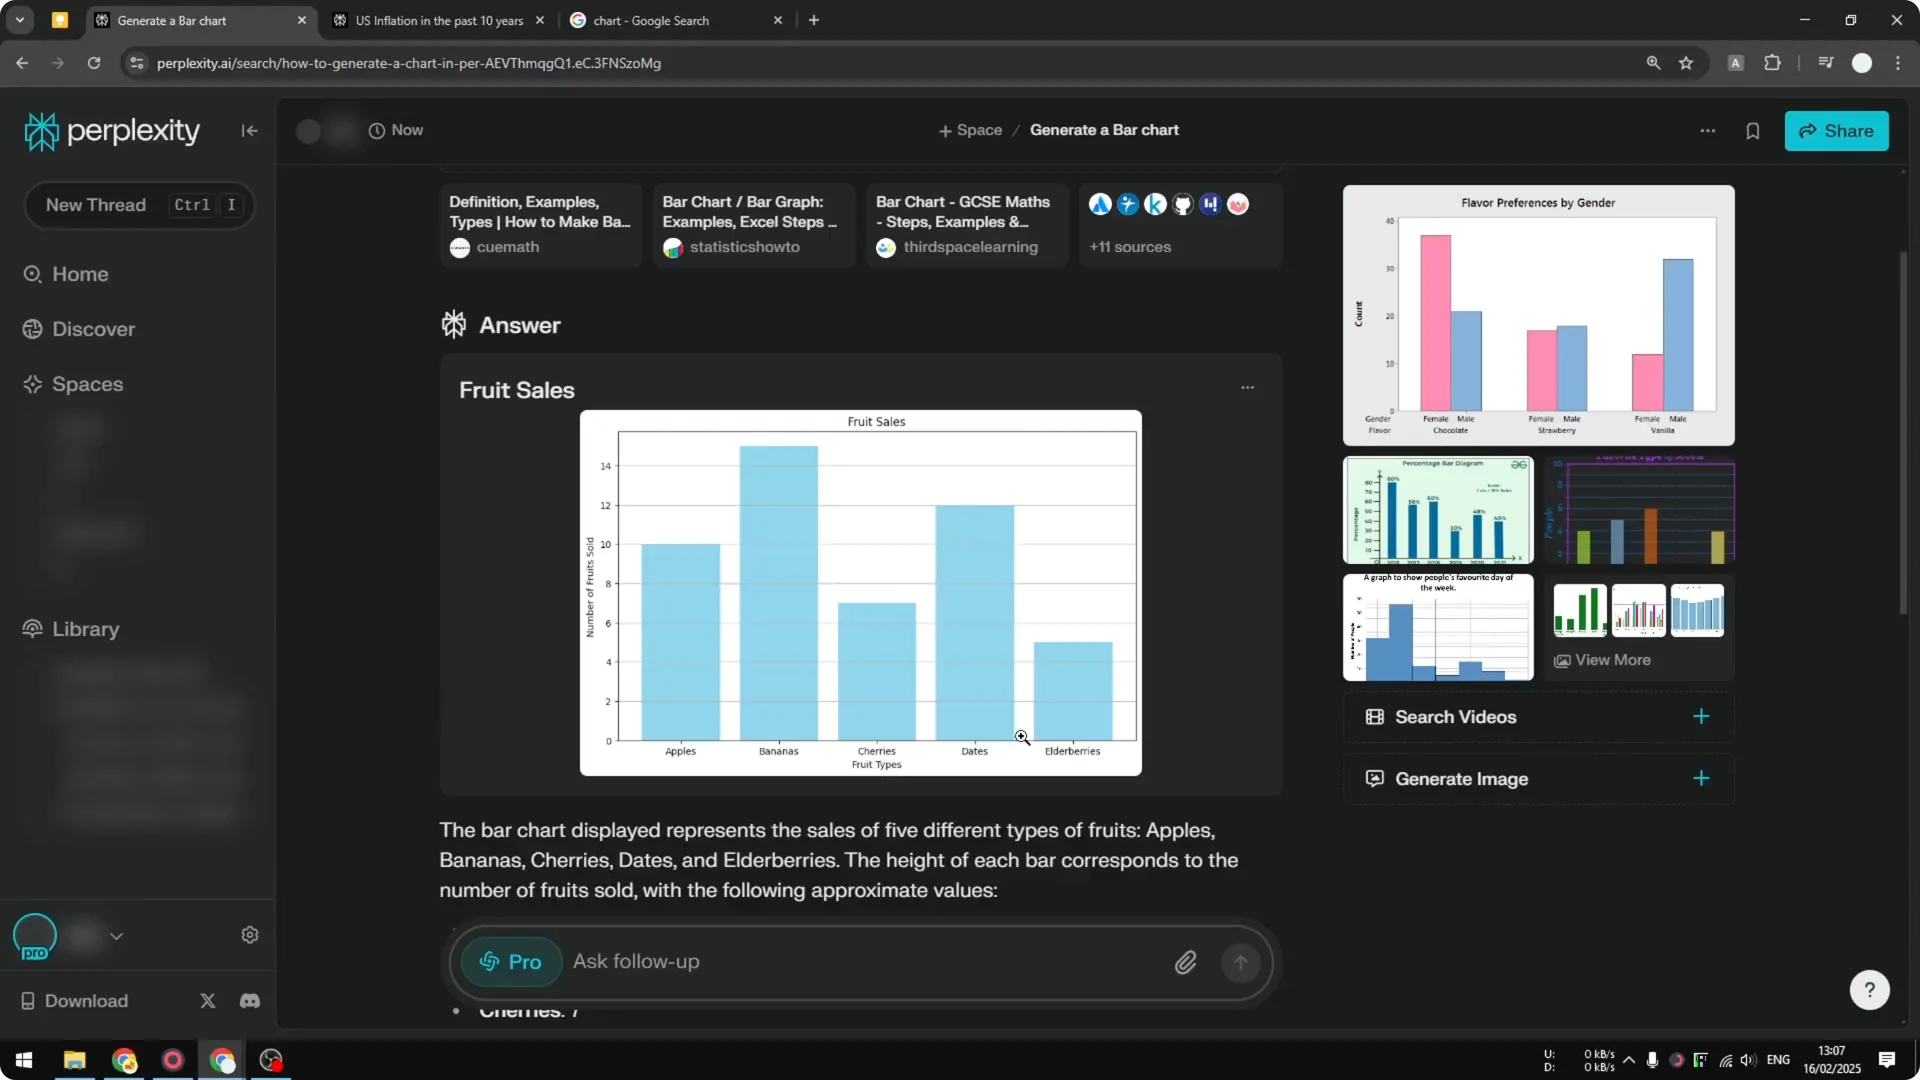Click the Chrome extensions puzzle icon
1920x1080 pixels.
[1772, 62]
